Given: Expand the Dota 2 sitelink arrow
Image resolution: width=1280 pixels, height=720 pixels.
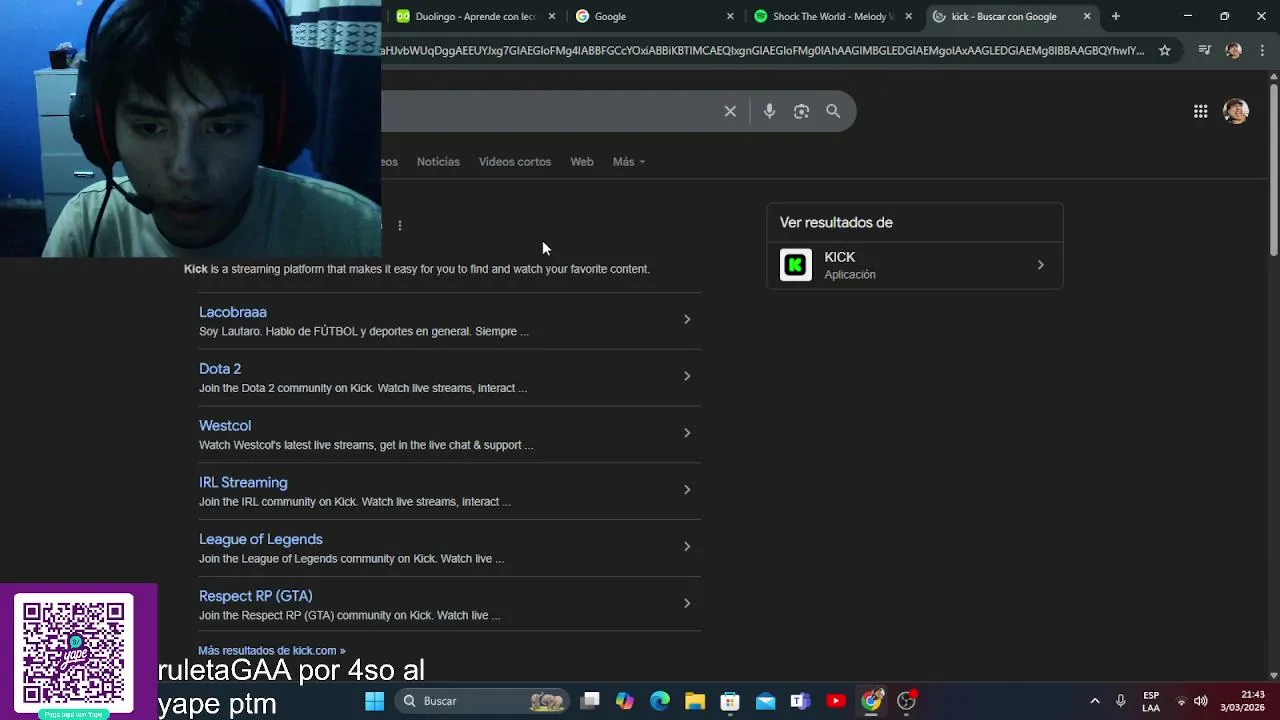Looking at the screenshot, I should click(x=687, y=376).
